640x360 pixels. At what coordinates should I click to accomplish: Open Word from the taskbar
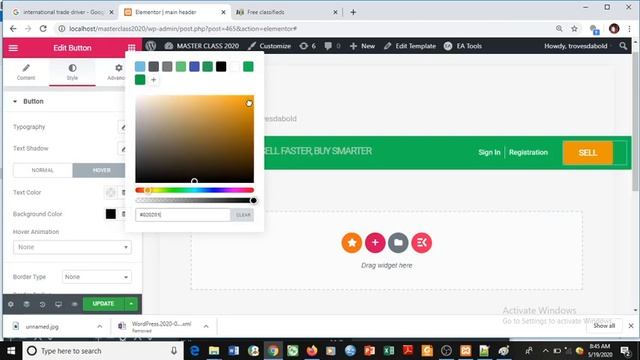(233, 351)
